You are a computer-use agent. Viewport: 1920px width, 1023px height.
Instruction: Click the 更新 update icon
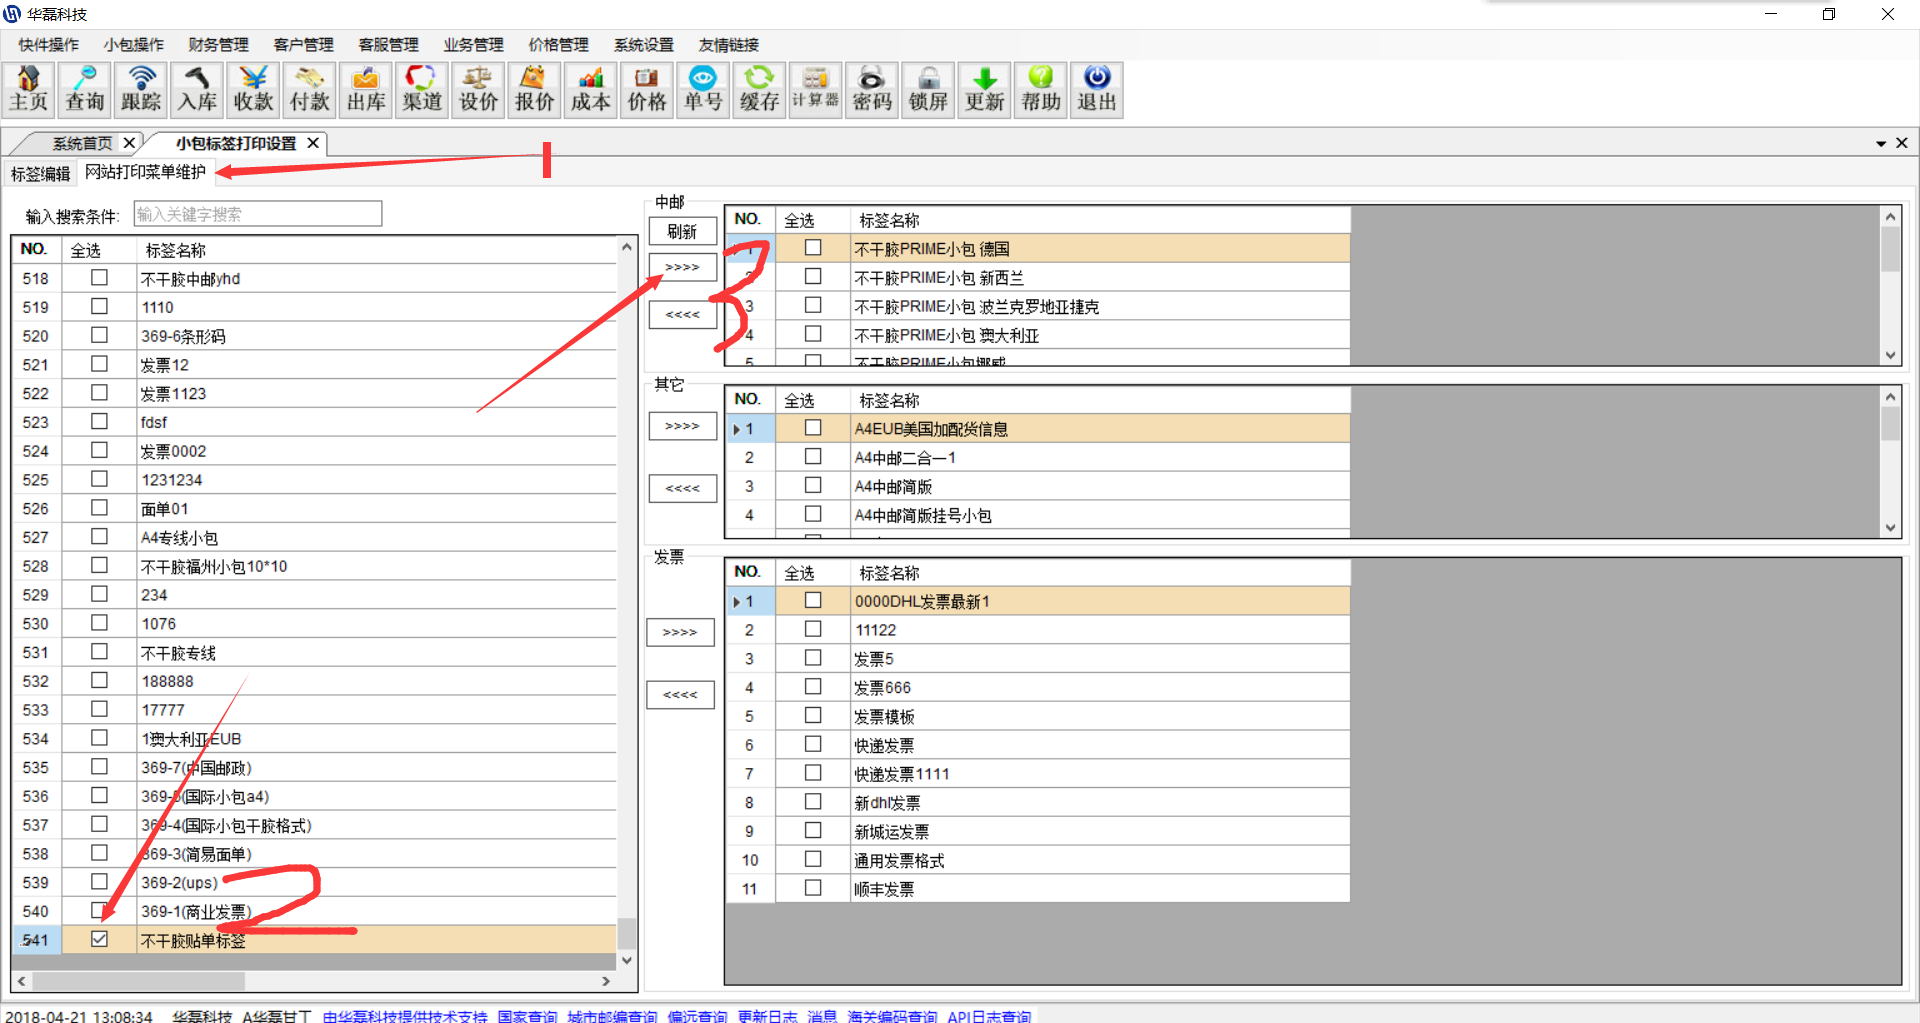984,90
